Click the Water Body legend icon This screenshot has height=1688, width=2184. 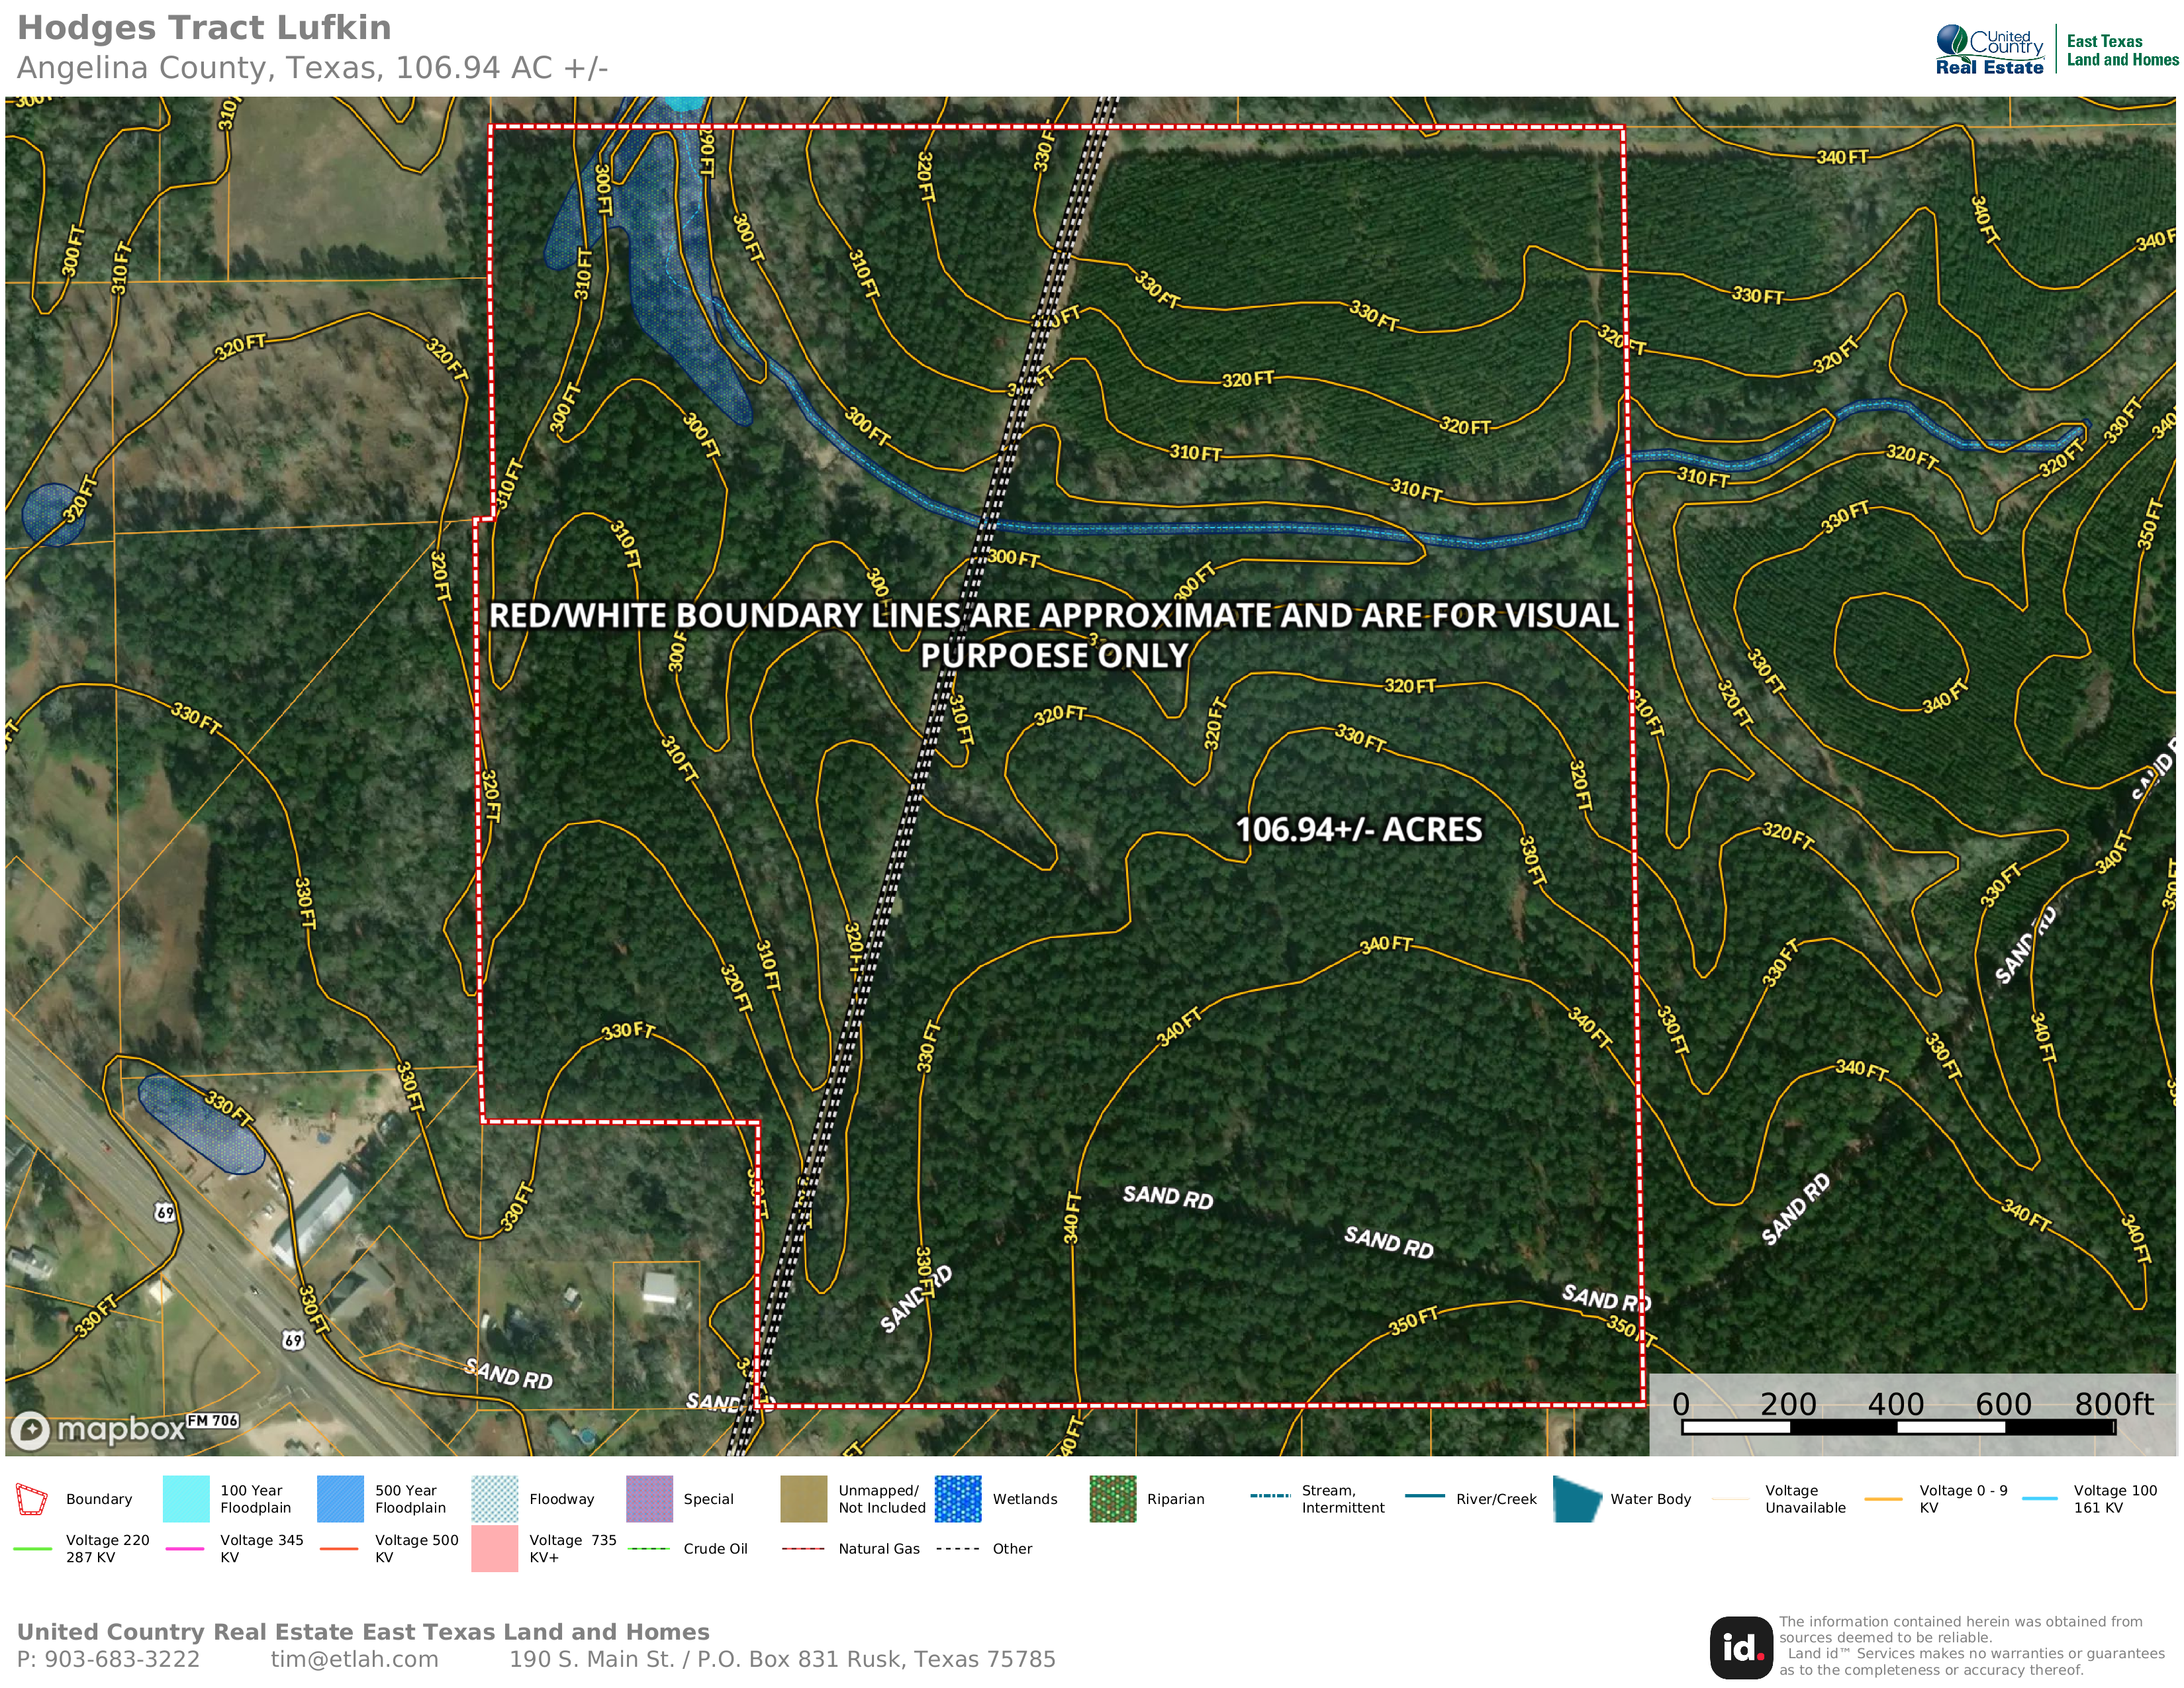point(1577,1499)
